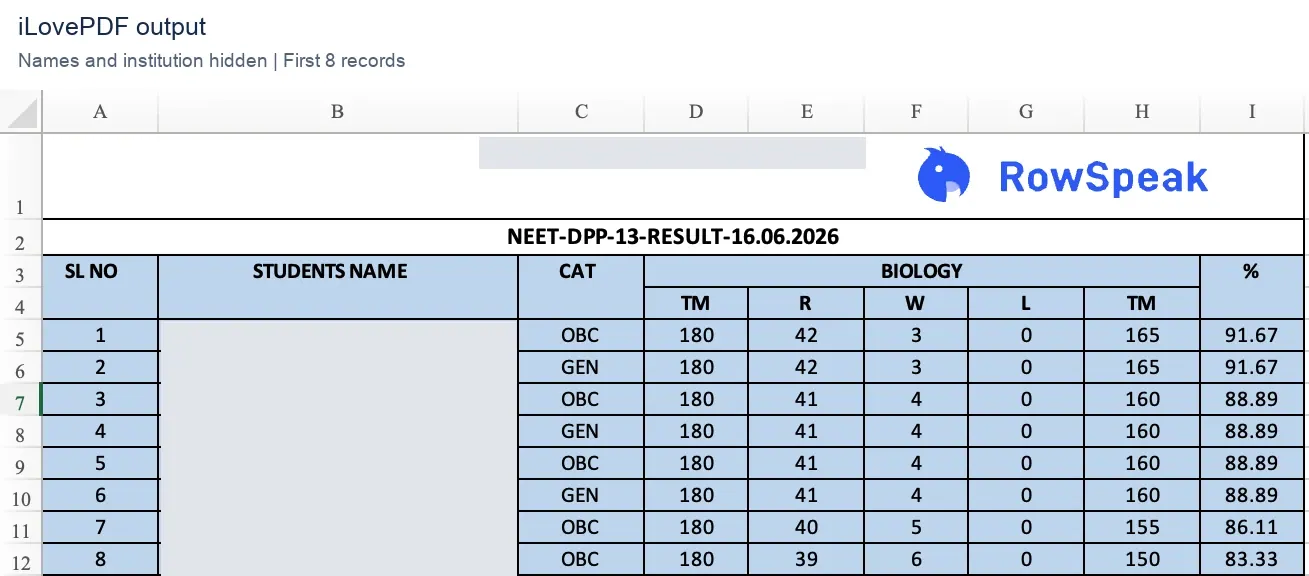This screenshot has height=576, width=1309.
Task: Click the select-all corner triangle
Action: (x=21, y=112)
